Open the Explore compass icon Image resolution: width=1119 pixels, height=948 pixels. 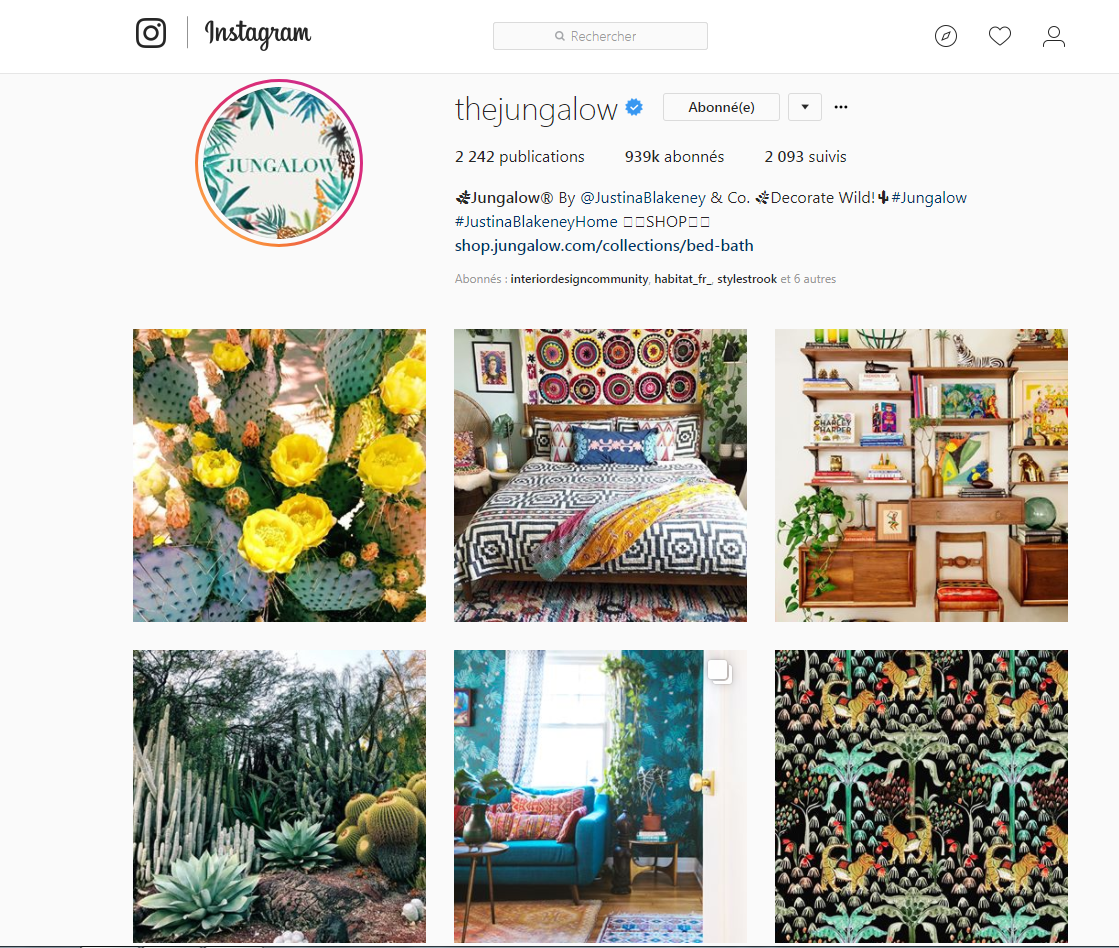tap(946, 36)
